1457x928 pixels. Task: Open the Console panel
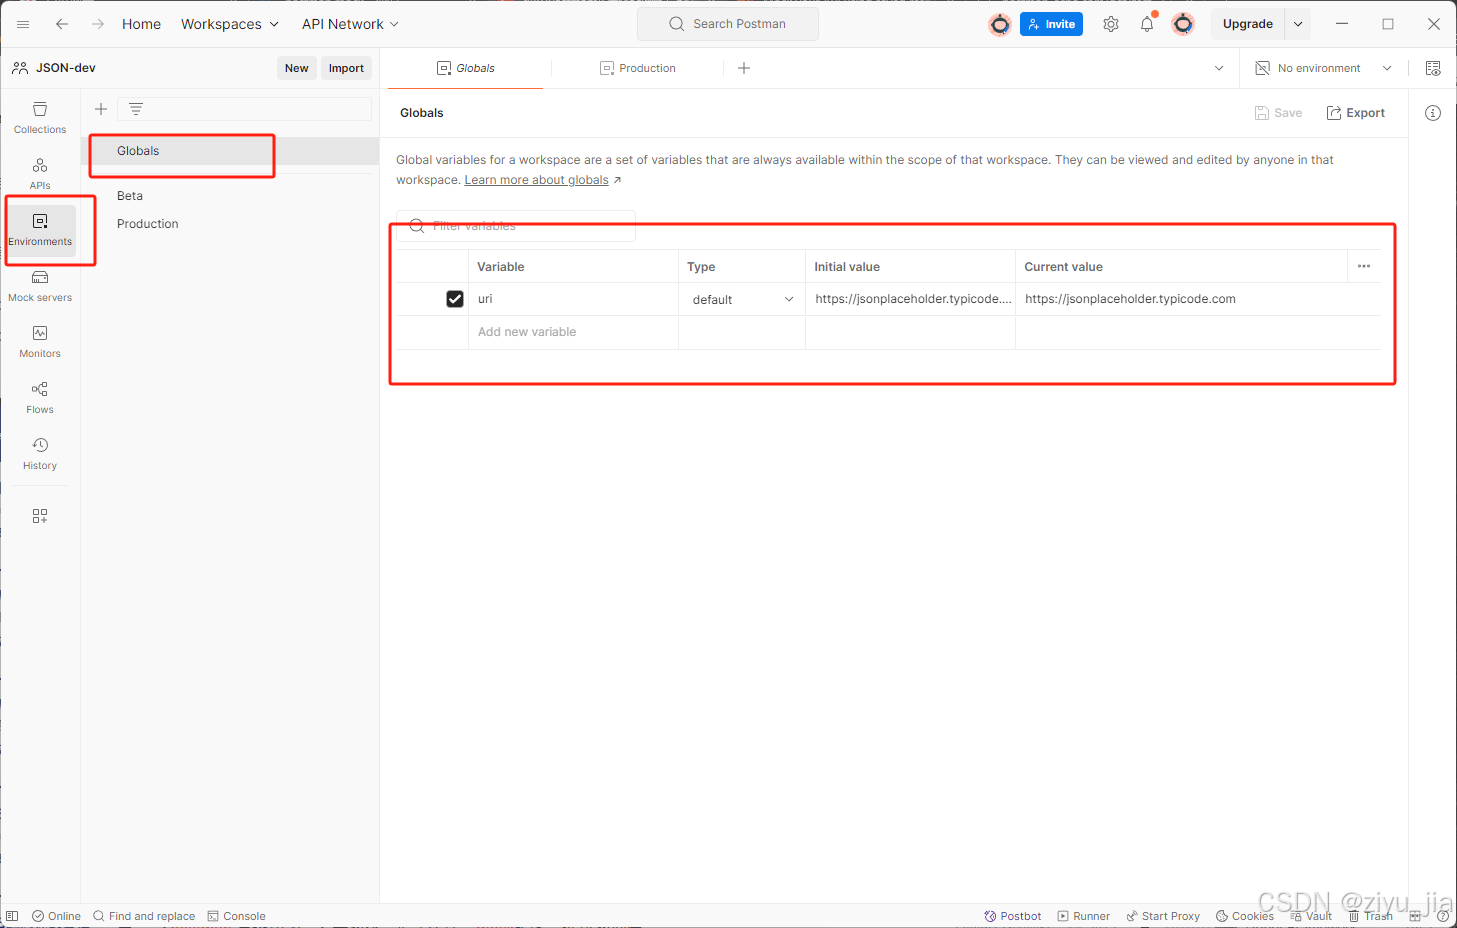click(x=236, y=916)
